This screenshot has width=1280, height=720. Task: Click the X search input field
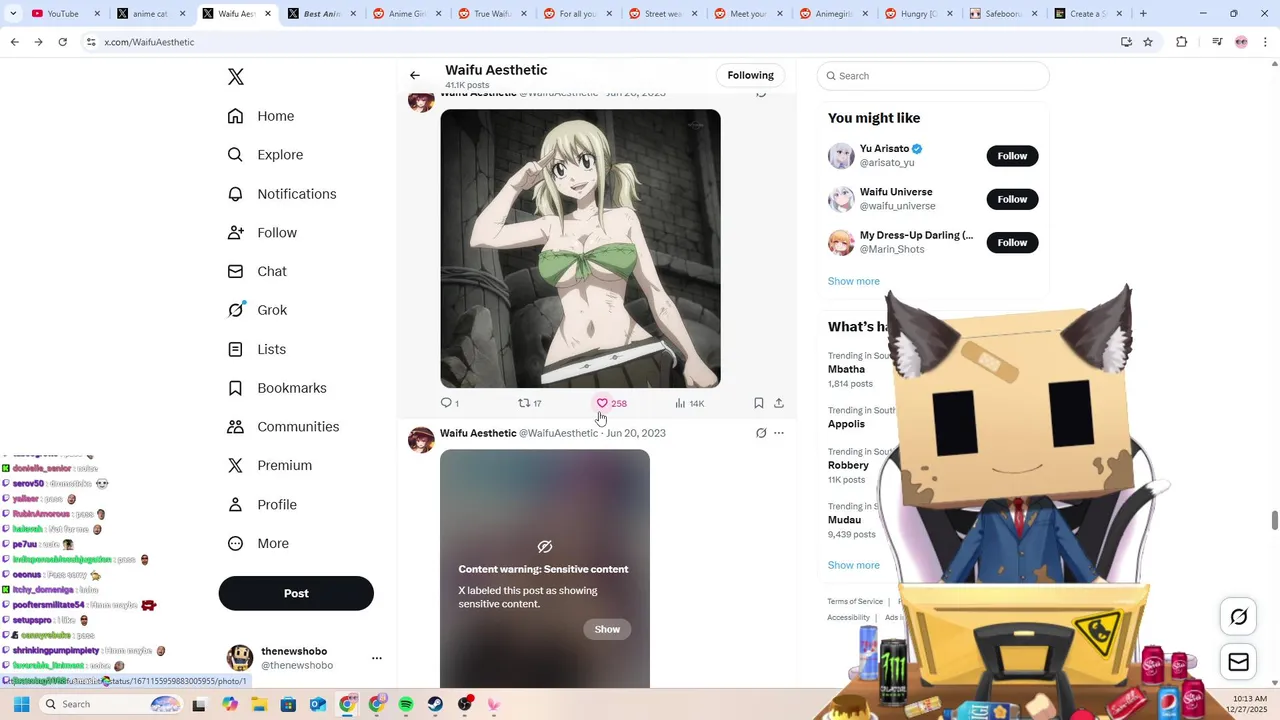click(x=933, y=76)
